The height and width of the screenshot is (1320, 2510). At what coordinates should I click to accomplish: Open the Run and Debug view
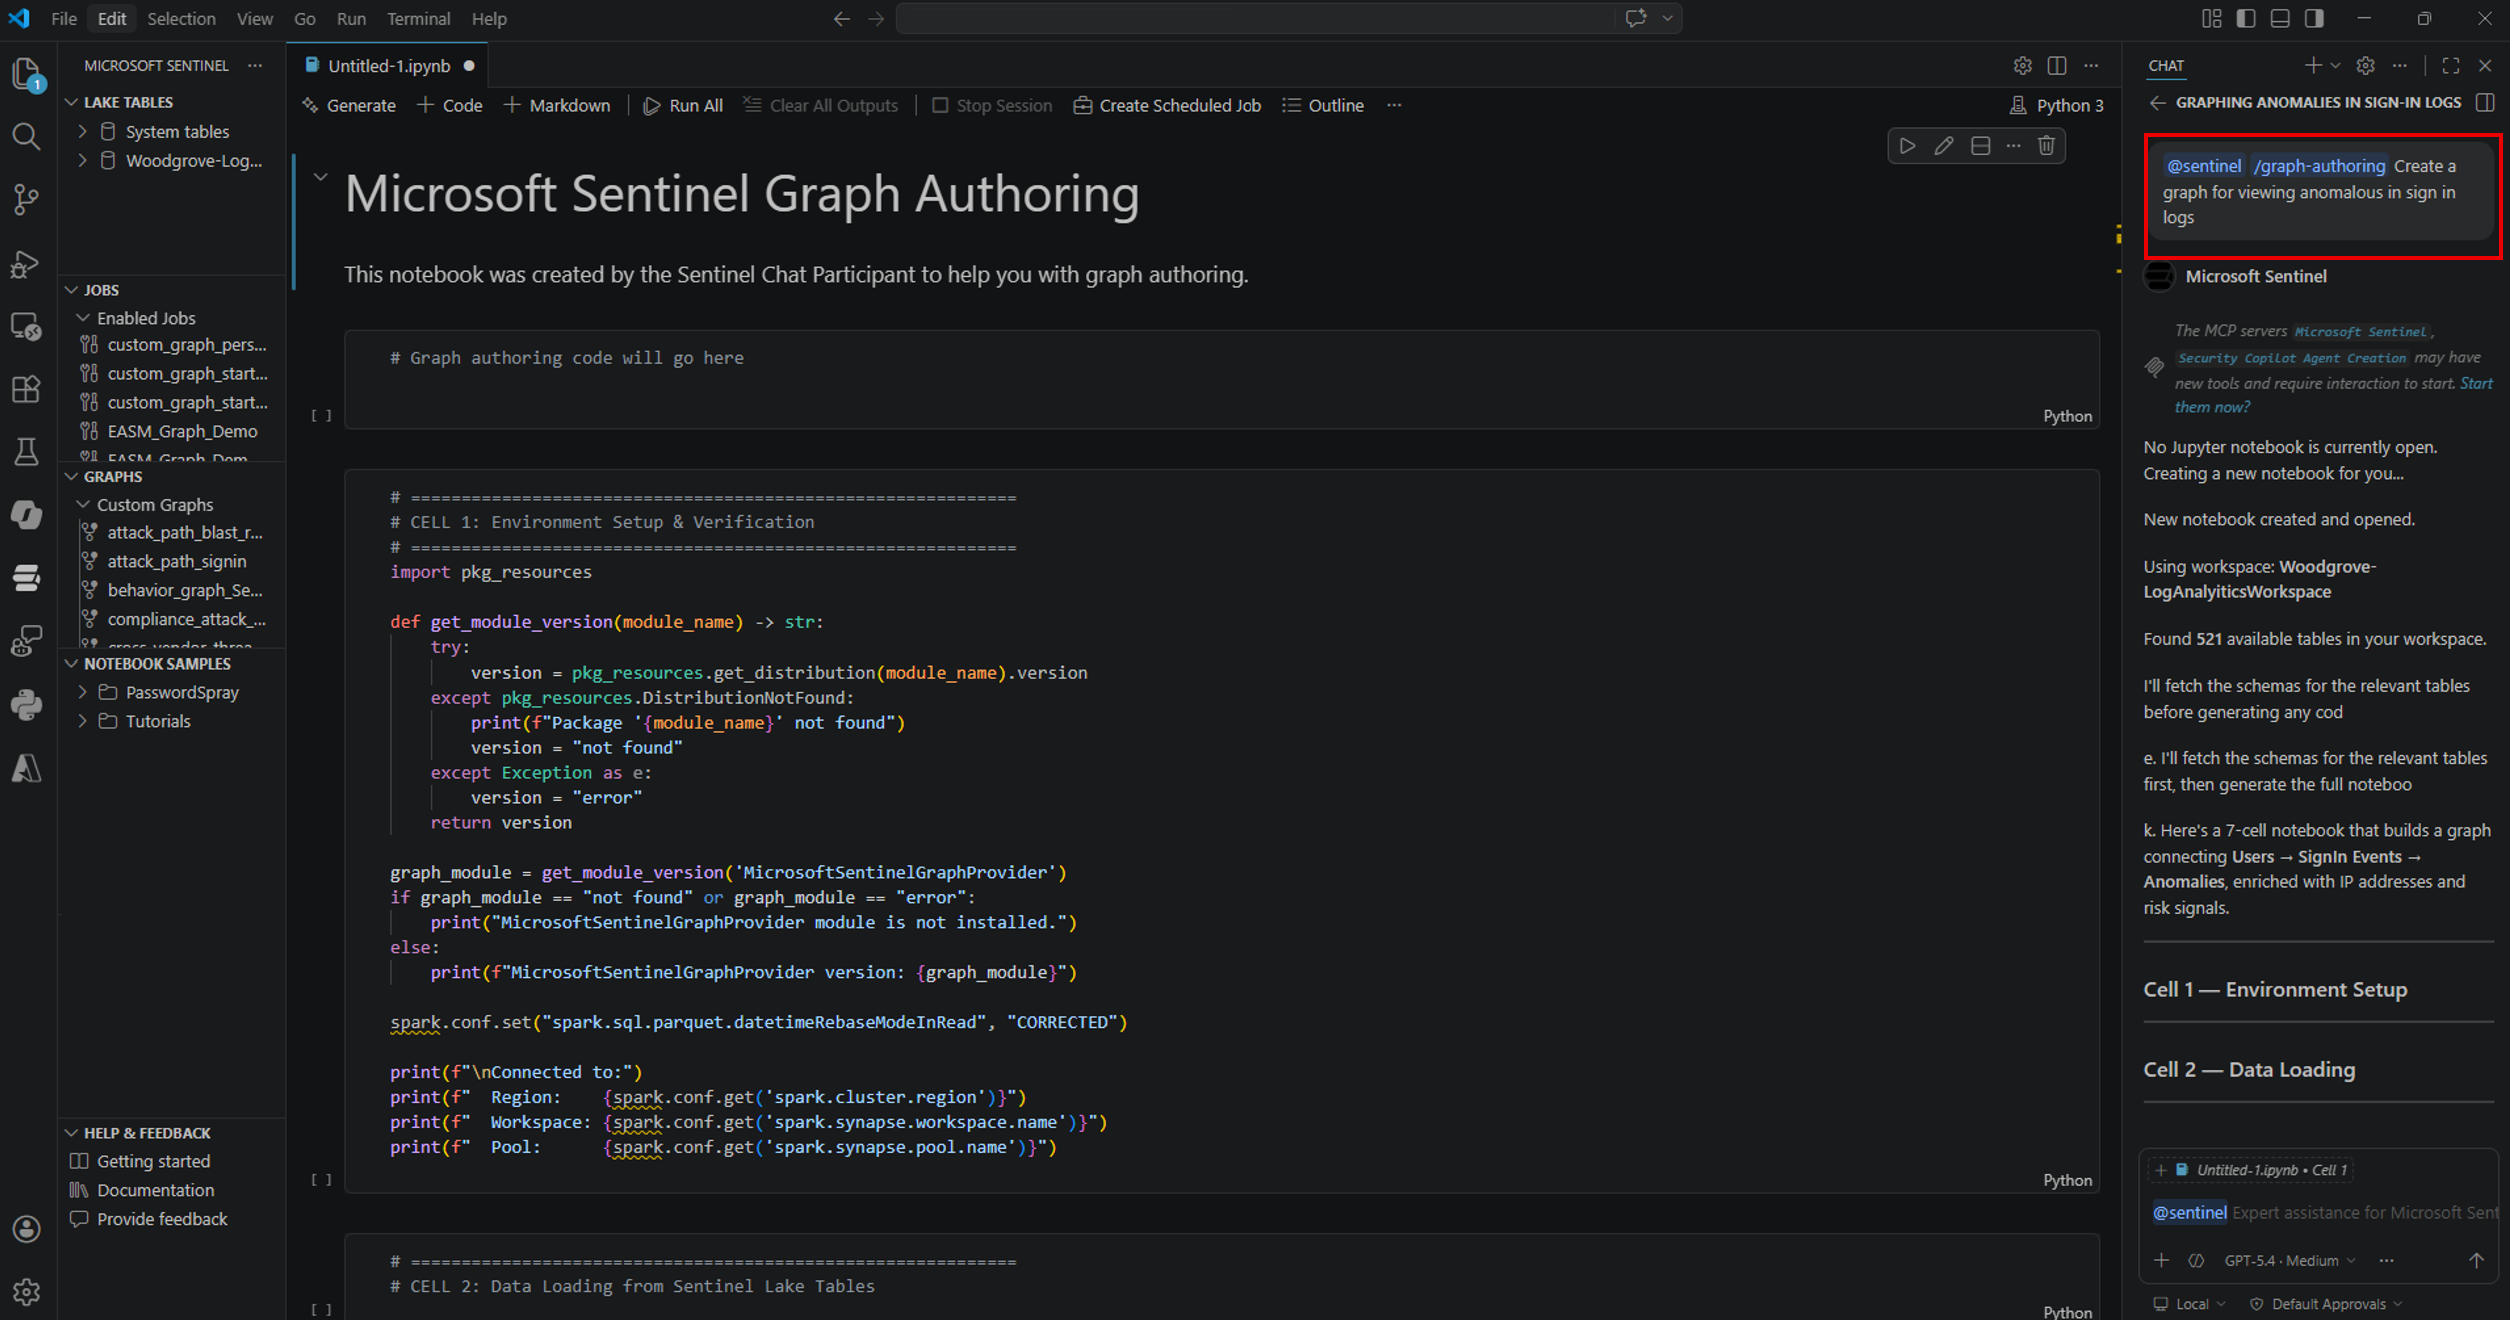[x=26, y=264]
